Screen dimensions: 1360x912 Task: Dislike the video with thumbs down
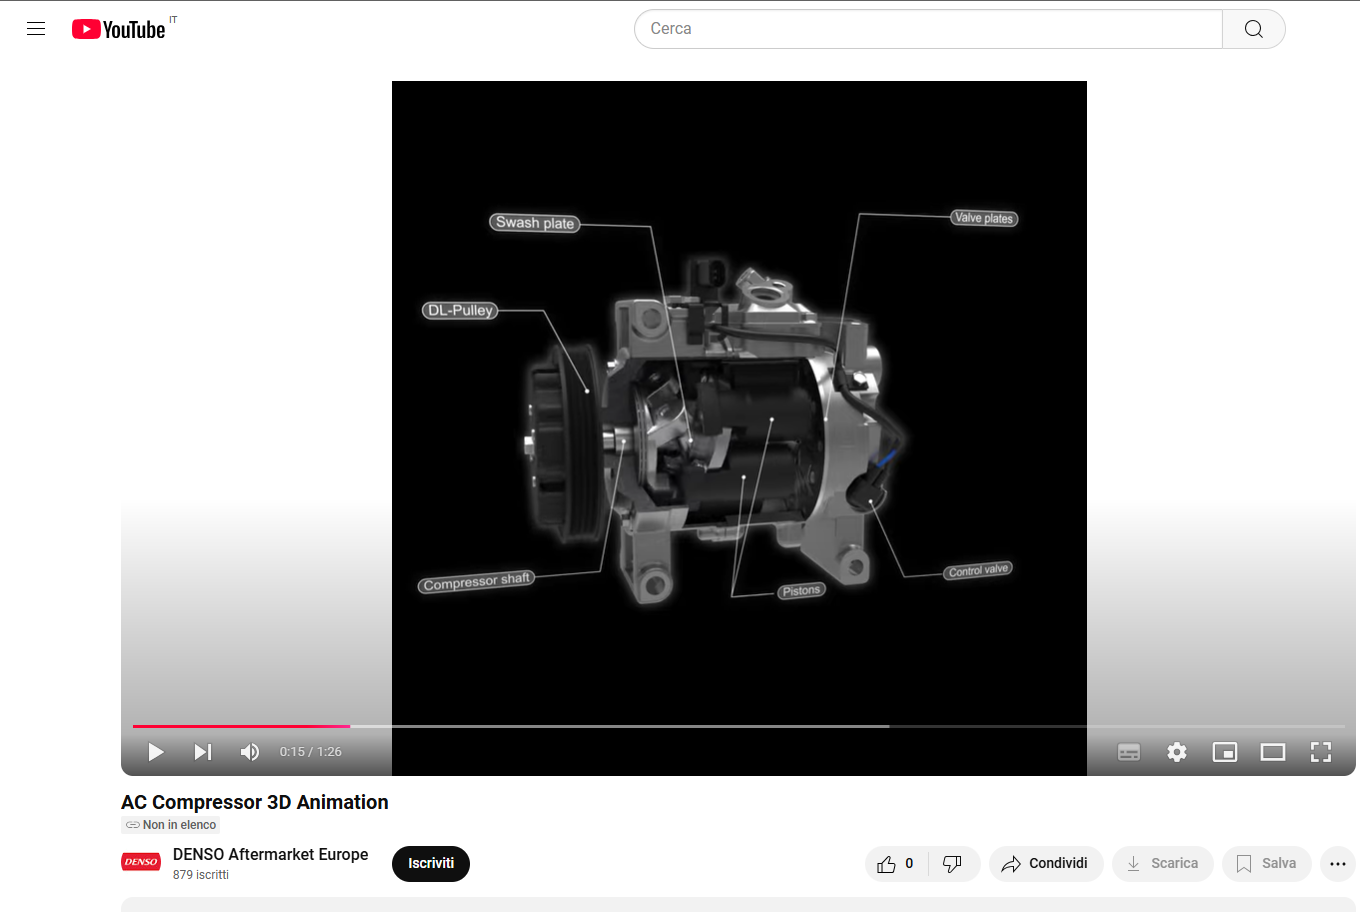tap(953, 864)
